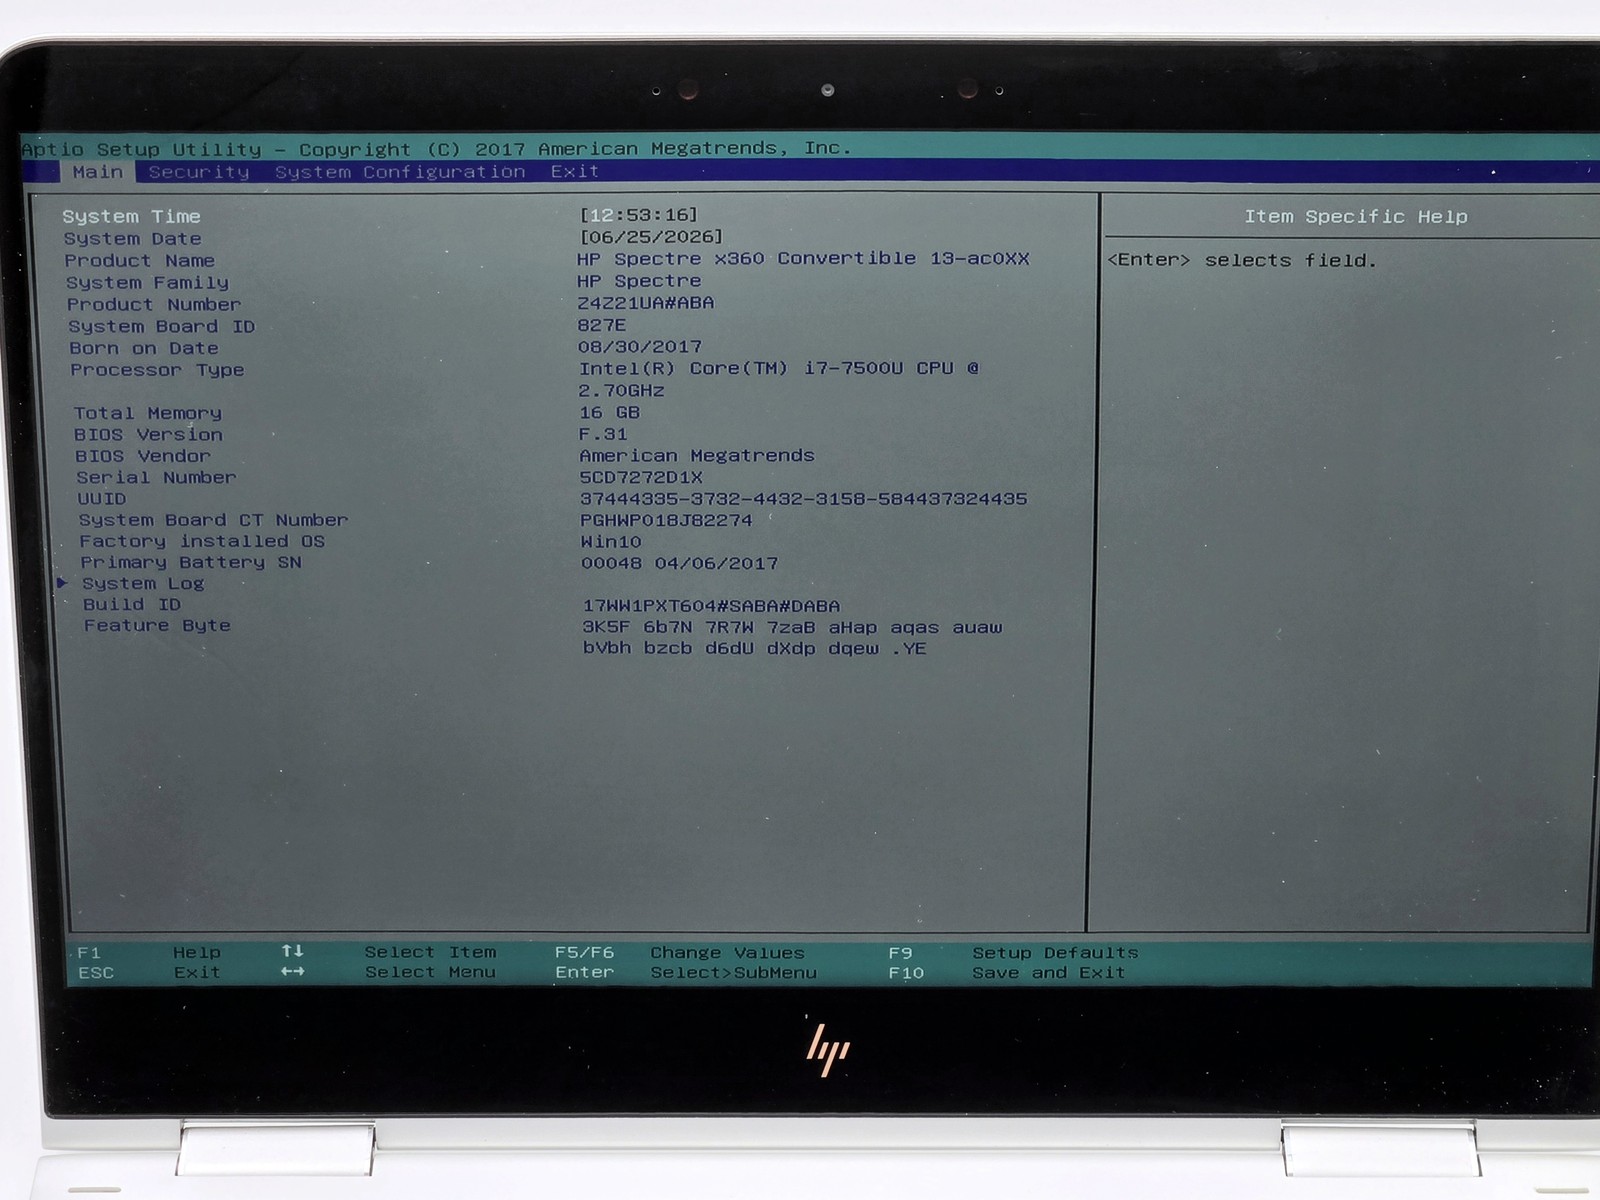Screen dimensions: 1600x1200
Task: Click the Processor Type label
Action: tap(157, 370)
